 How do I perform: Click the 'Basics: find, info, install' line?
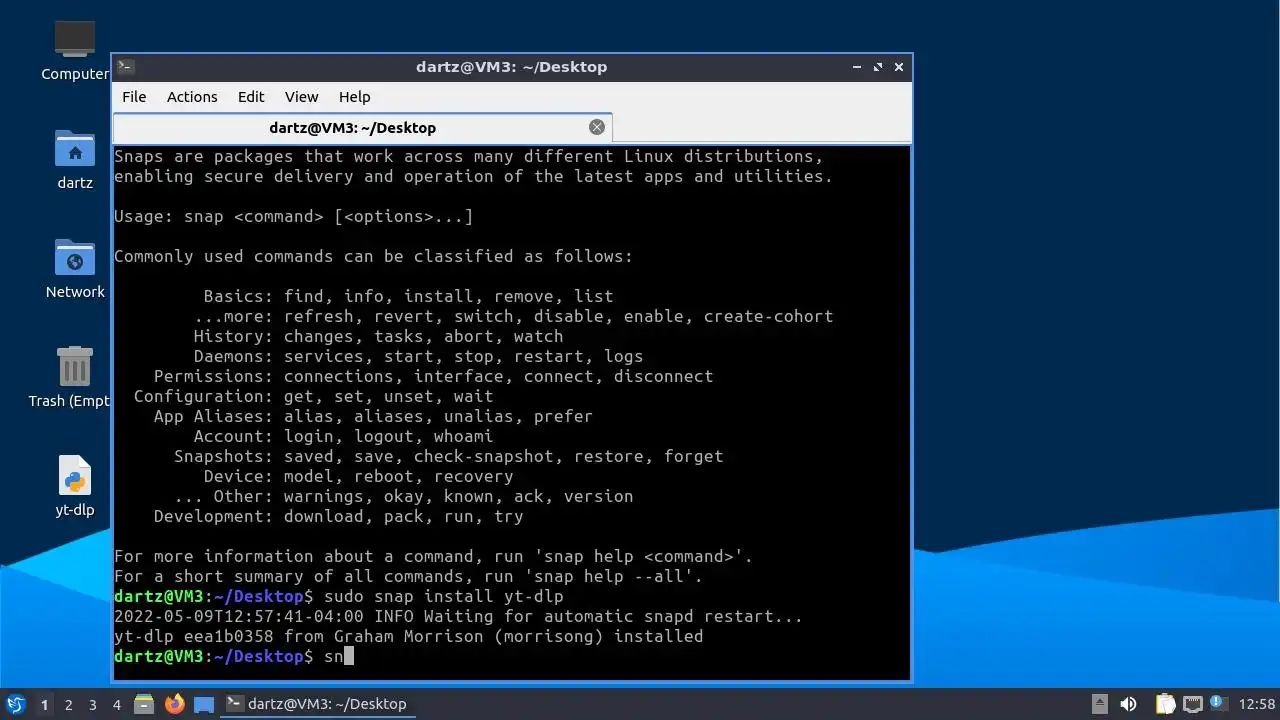(x=409, y=296)
